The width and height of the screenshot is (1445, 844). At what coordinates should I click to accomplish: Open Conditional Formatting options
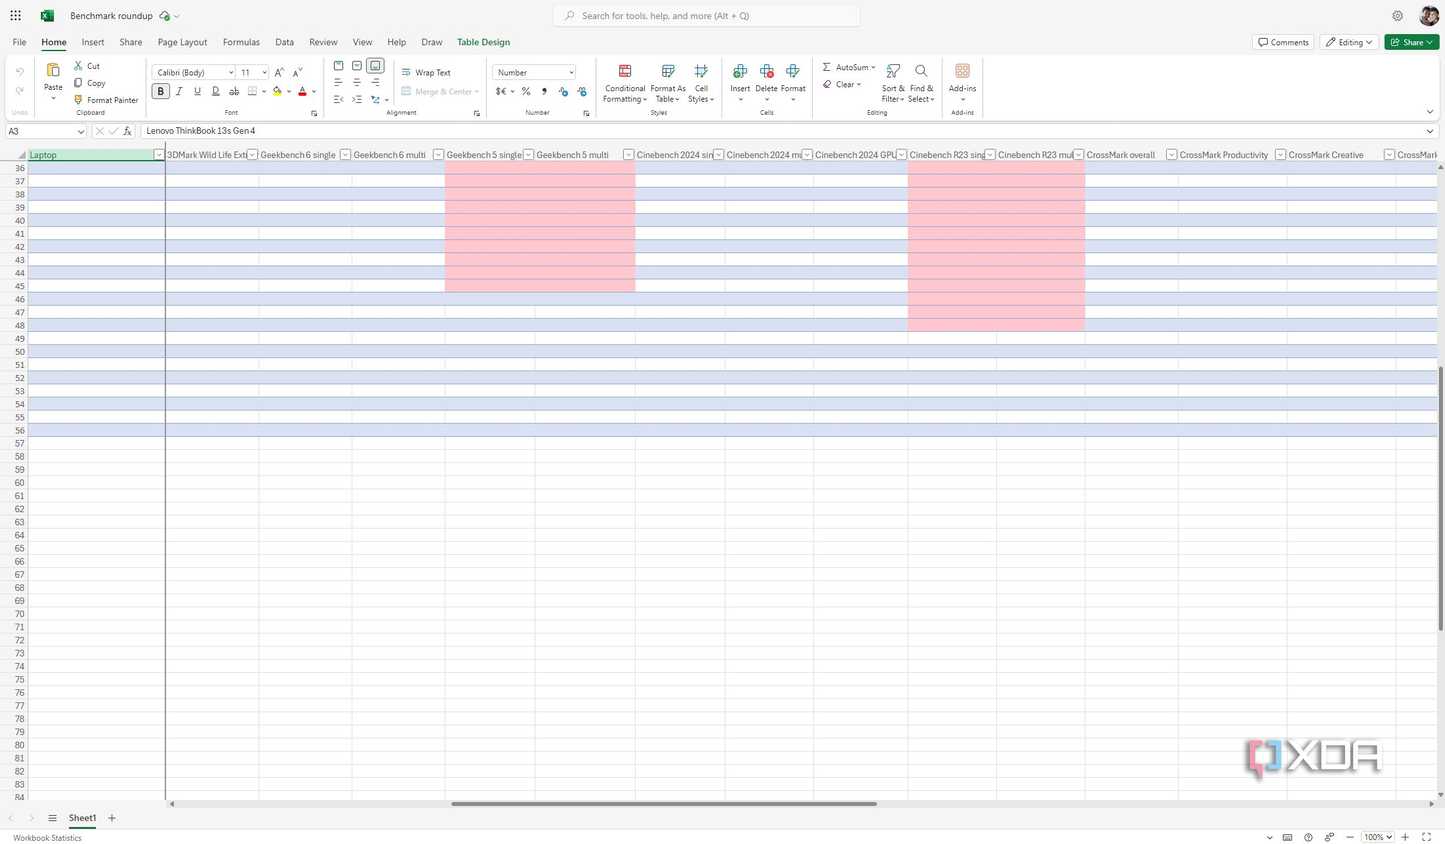(625, 83)
